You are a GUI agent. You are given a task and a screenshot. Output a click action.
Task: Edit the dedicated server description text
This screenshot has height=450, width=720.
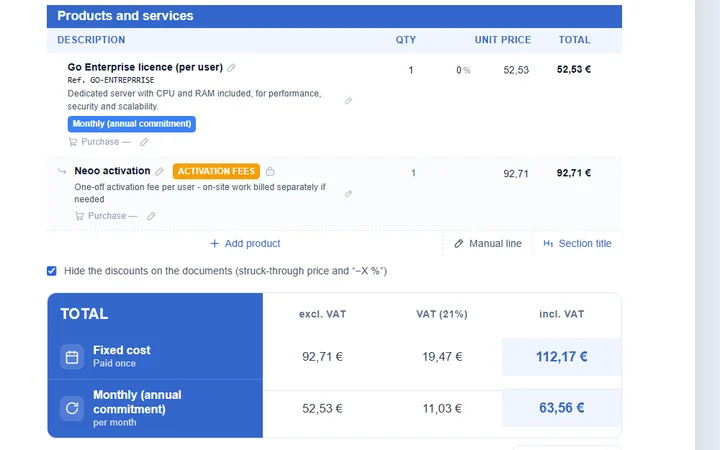[349, 101]
